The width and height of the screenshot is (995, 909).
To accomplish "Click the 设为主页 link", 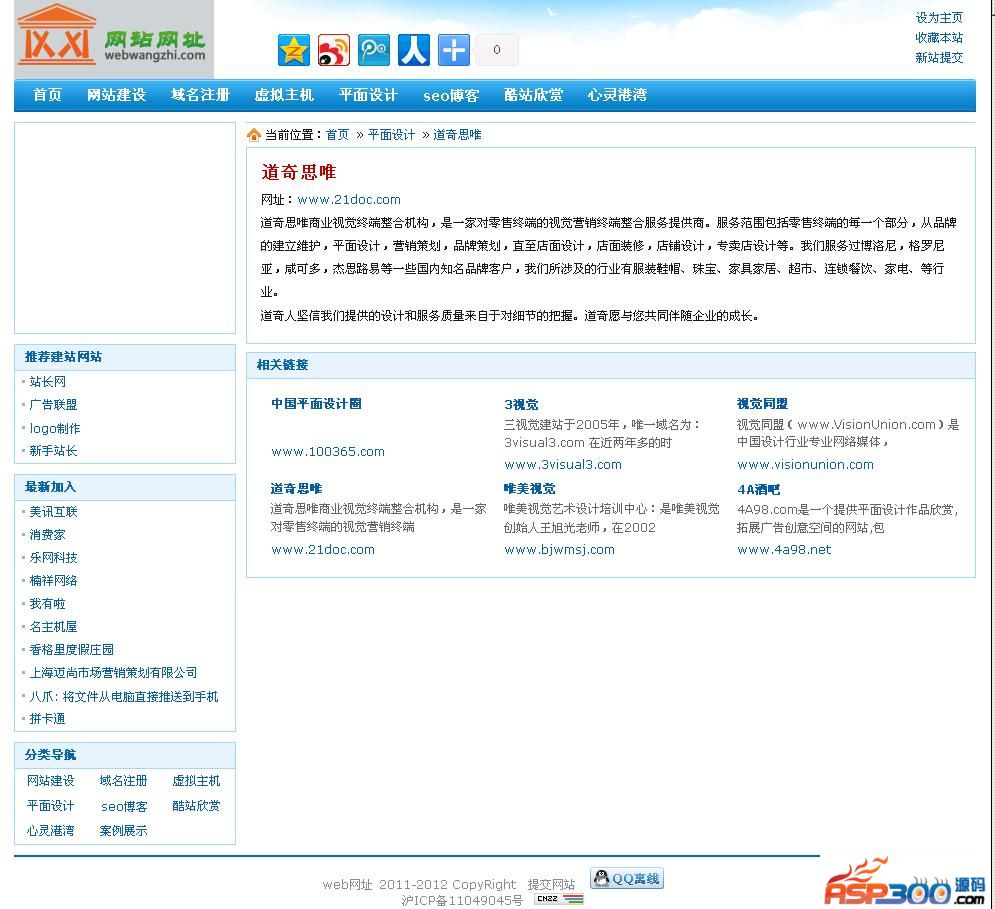I will click(939, 18).
